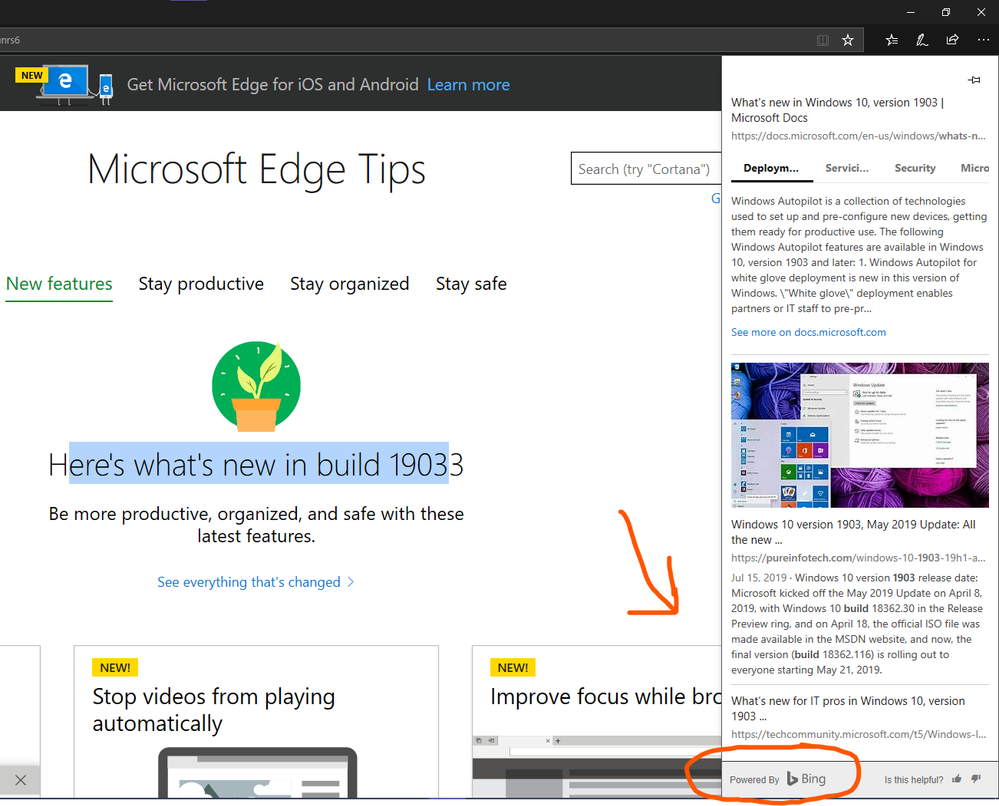The width and height of the screenshot is (999, 806).
Task: Select the Deploym... tab in side pane
Action: pyautogui.click(x=771, y=168)
